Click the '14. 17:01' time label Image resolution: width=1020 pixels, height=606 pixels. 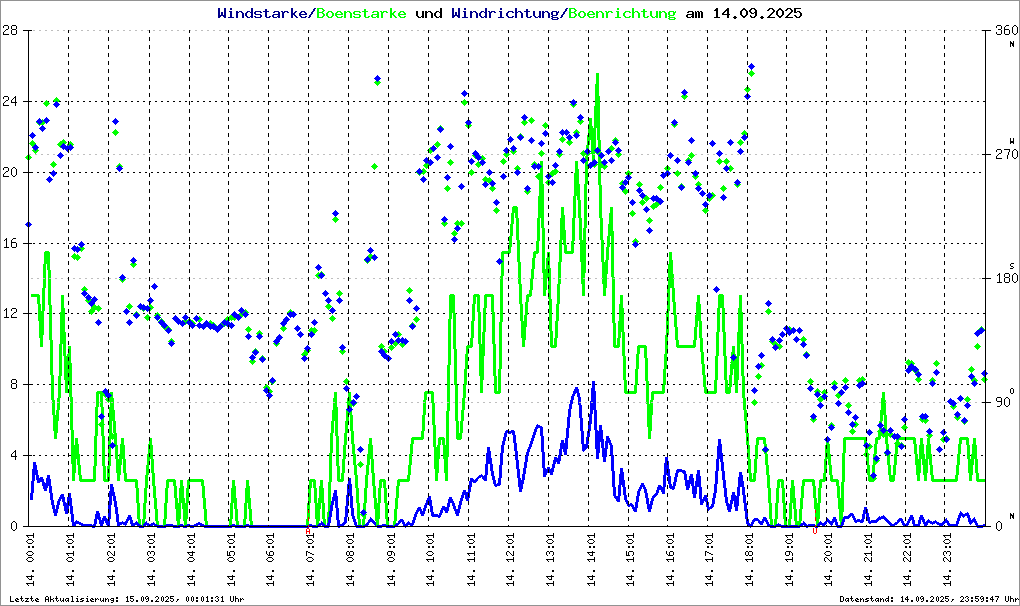pos(710,560)
